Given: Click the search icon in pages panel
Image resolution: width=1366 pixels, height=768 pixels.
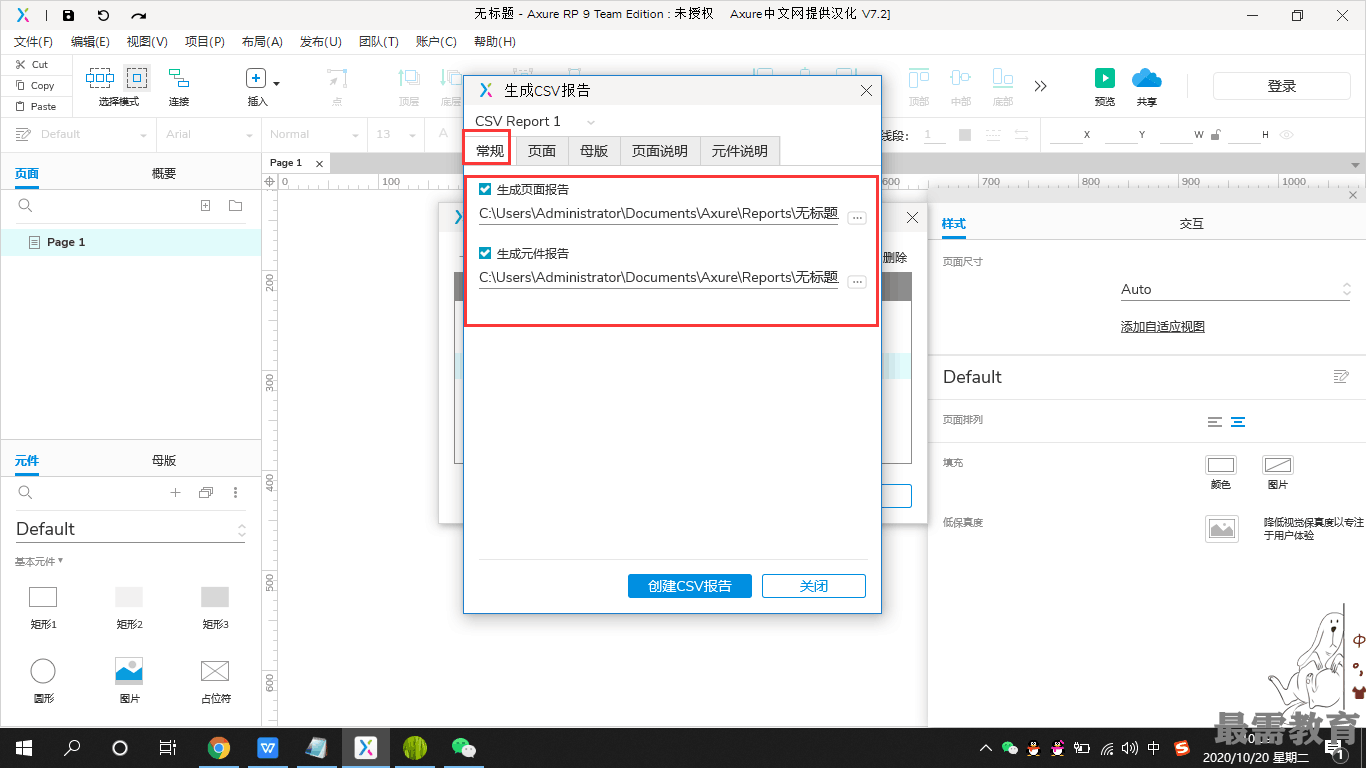Looking at the screenshot, I should tap(26, 206).
